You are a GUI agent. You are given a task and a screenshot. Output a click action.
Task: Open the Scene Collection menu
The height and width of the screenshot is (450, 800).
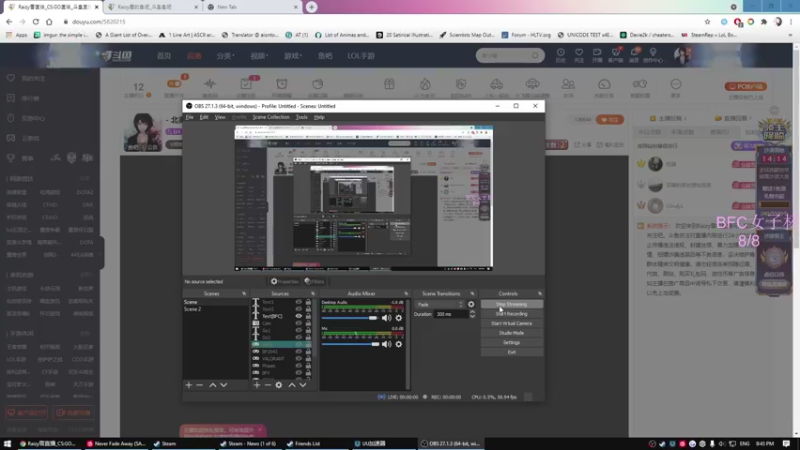pyautogui.click(x=271, y=117)
